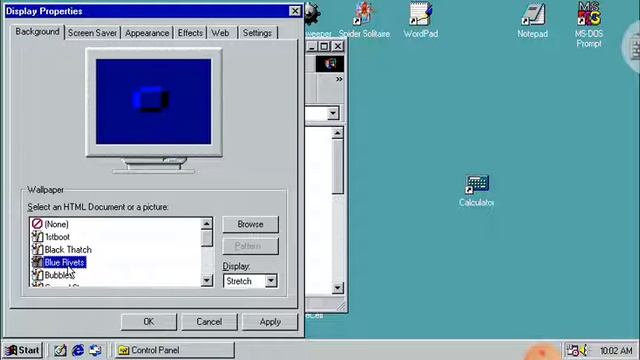Open the Spider Solitaire desktop shortcut
The height and width of the screenshot is (360, 640).
click(x=364, y=20)
